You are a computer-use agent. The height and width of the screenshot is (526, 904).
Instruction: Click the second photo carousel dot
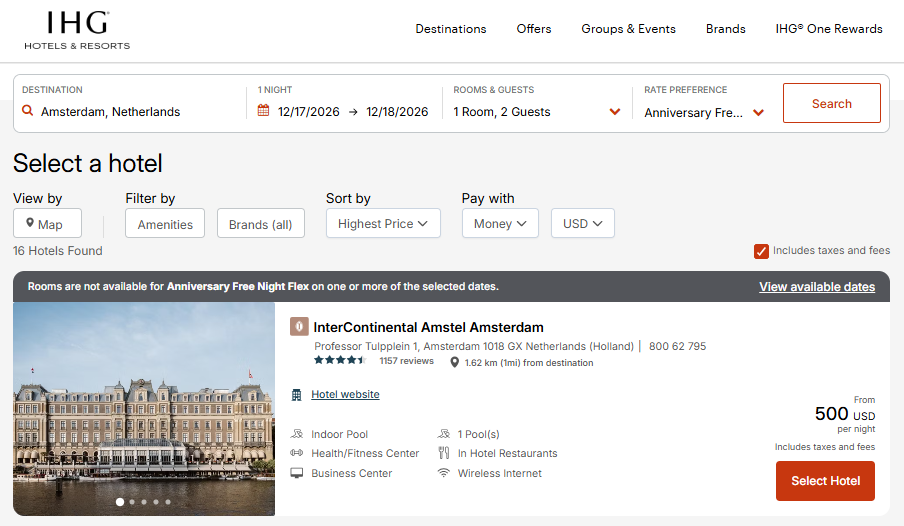[132, 502]
